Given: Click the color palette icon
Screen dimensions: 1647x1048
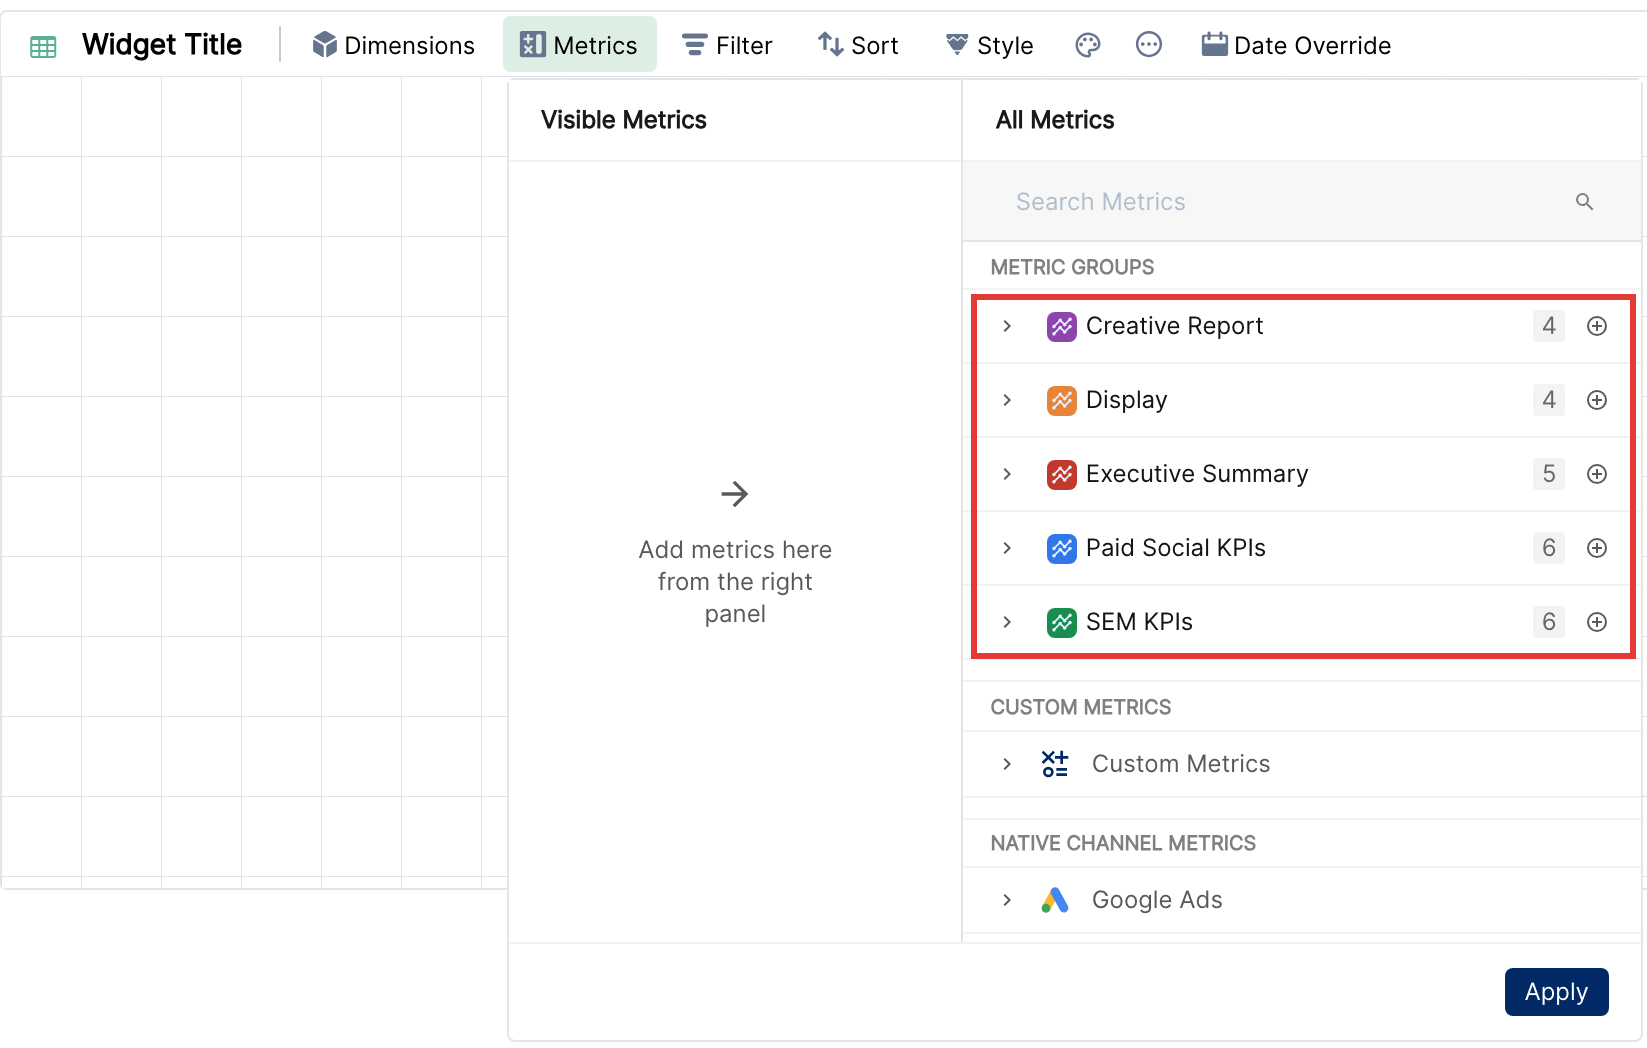Looking at the screenshot, I should 1088,45.
